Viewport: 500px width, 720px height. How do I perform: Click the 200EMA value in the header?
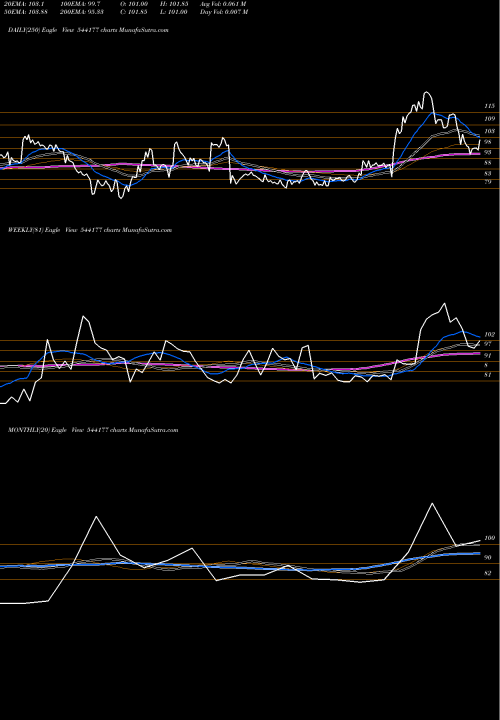(83, 12)
